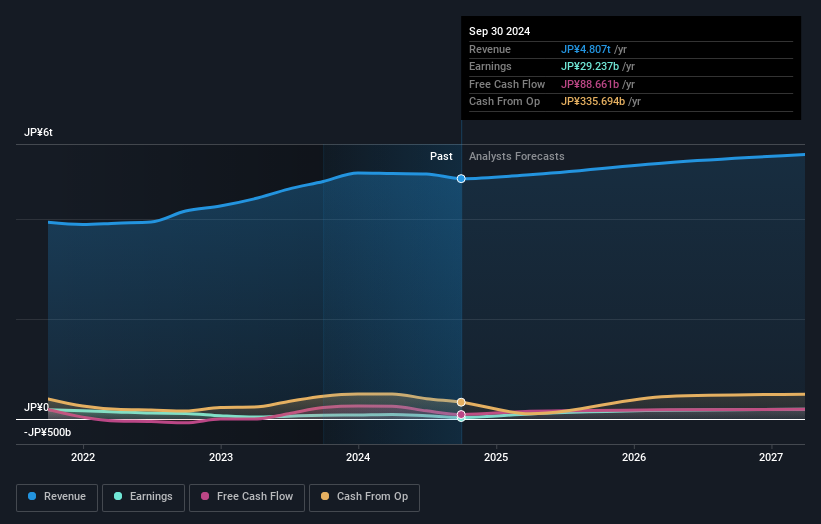The width and height of the screenshot is (821, 524).
Task: Click the JP¥88.661b free cash flow value
Action: [x=590, y=84]
